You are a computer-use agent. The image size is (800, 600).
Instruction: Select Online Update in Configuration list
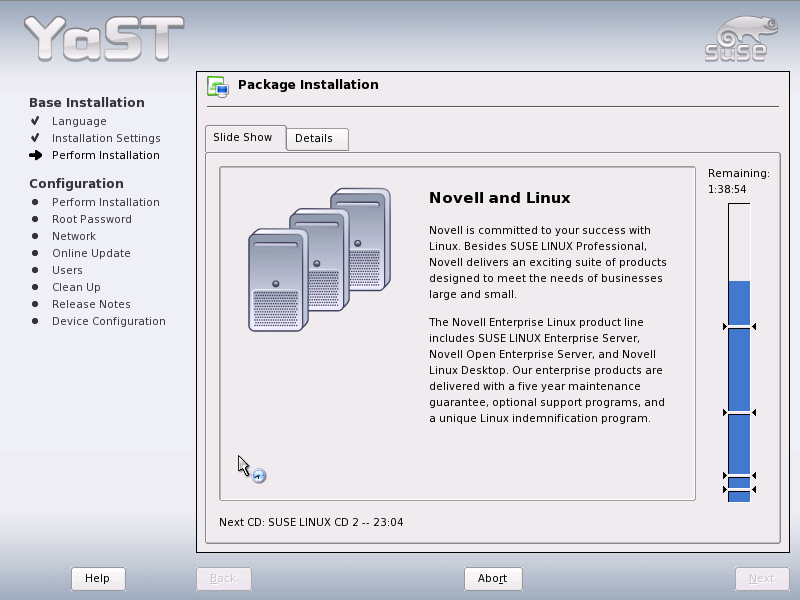91,253
